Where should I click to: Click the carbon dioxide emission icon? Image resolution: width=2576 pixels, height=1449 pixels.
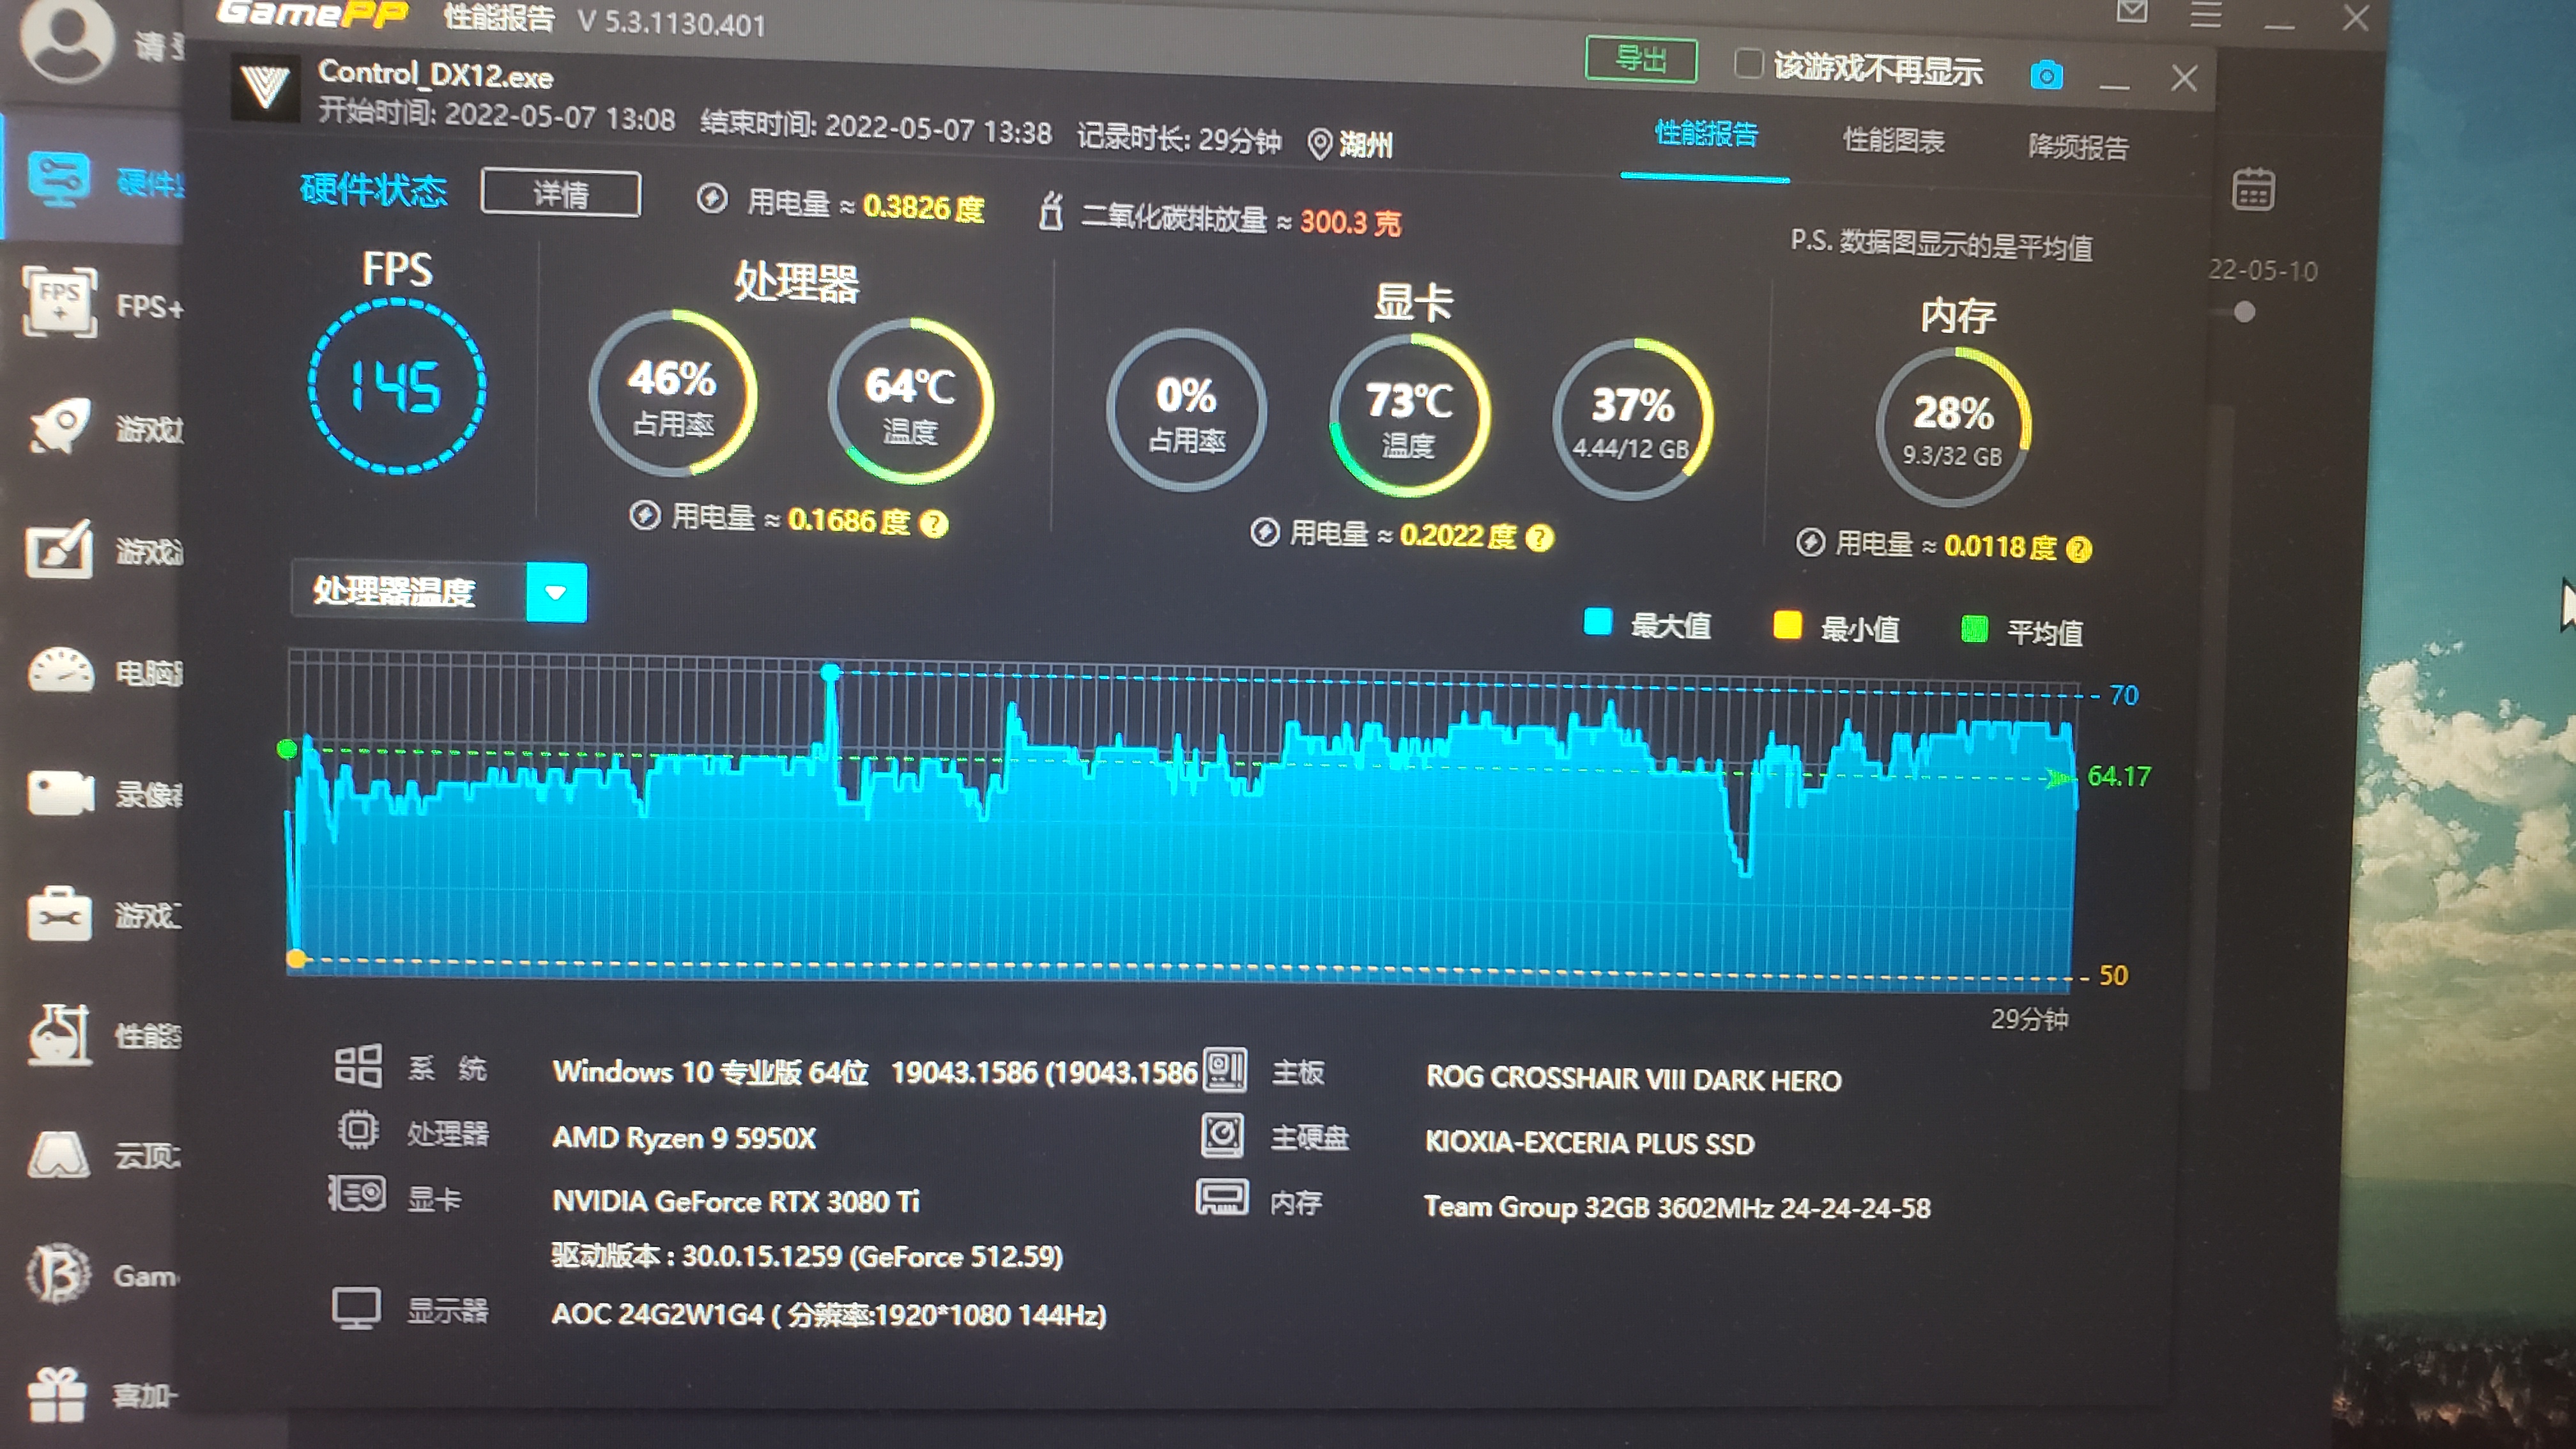pos(1050,211)
